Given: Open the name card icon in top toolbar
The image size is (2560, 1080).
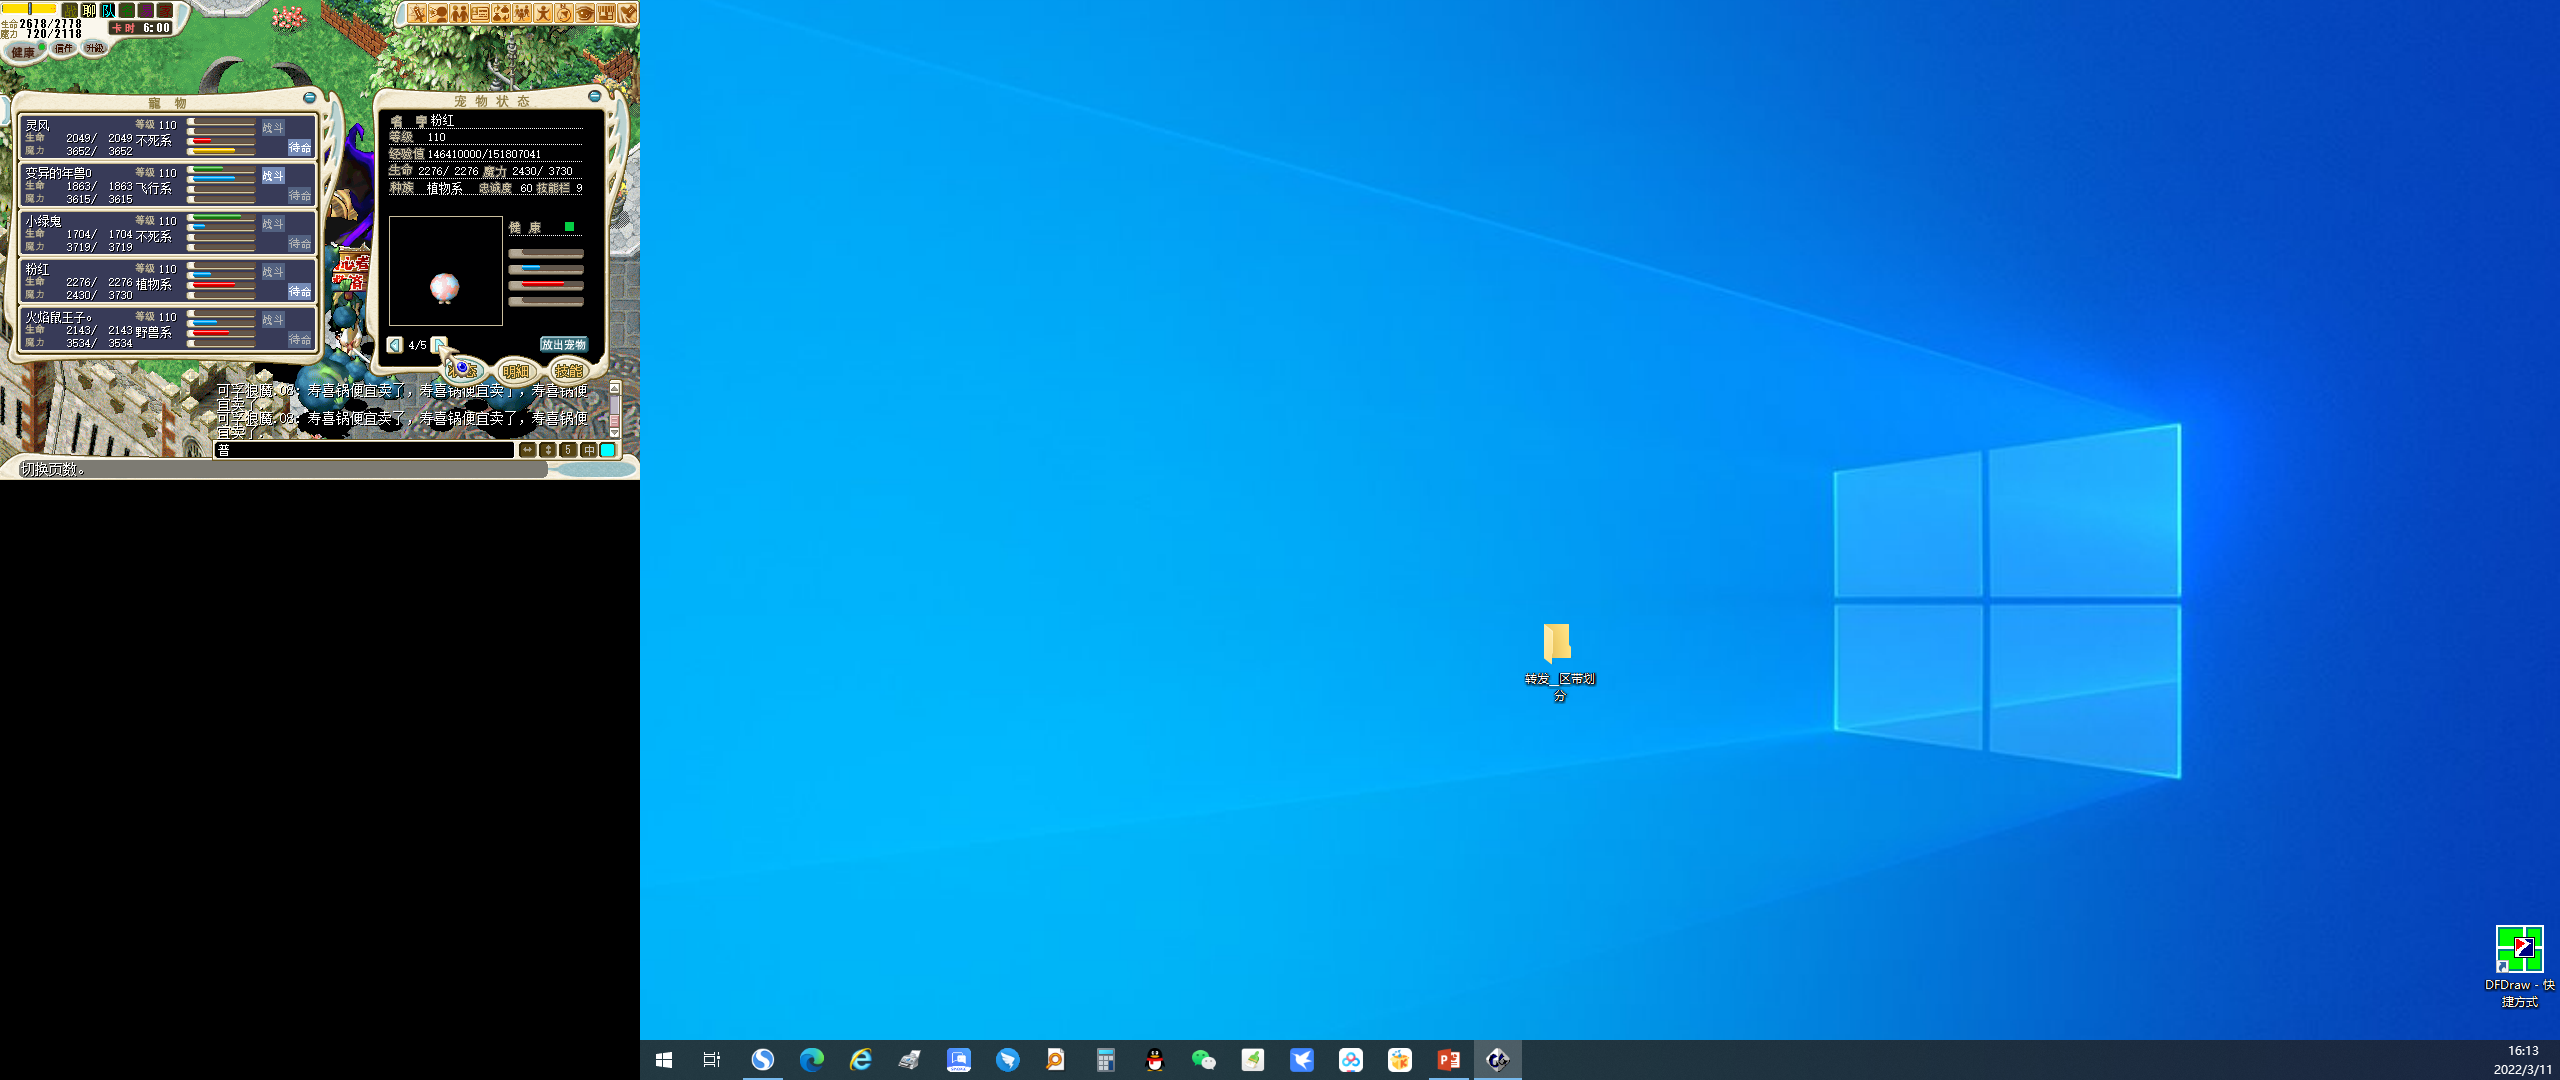Looking at the screenshot, I should [480, 13].
